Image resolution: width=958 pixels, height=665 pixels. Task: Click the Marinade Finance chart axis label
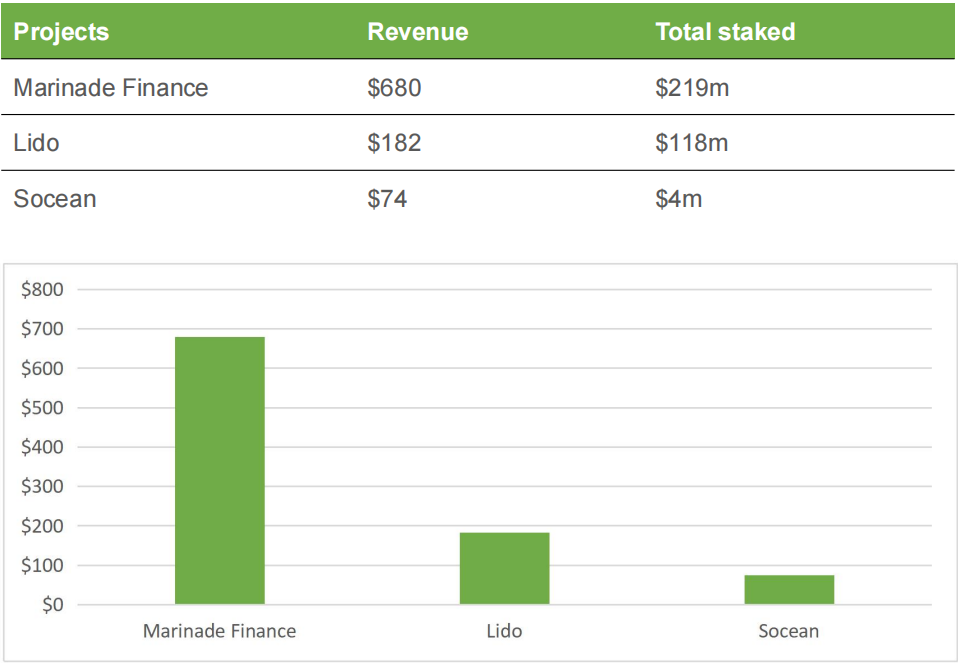pos(220,631)
